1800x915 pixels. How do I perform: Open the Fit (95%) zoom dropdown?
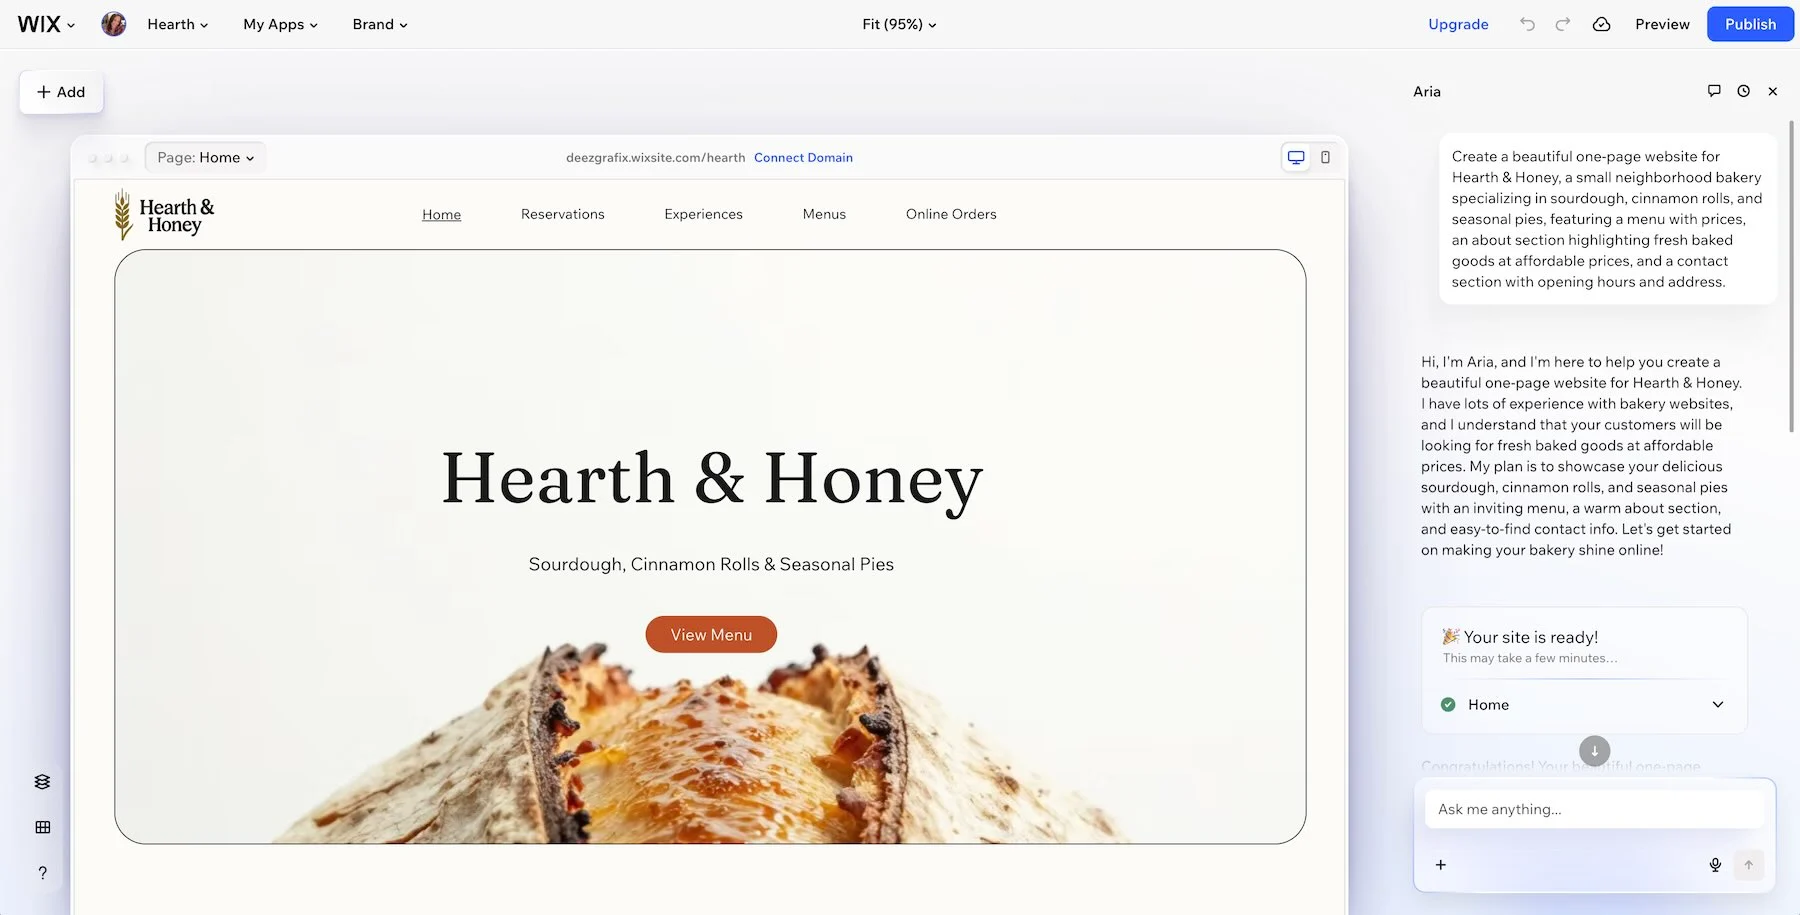pyautogui.click(x=899, y=24)
